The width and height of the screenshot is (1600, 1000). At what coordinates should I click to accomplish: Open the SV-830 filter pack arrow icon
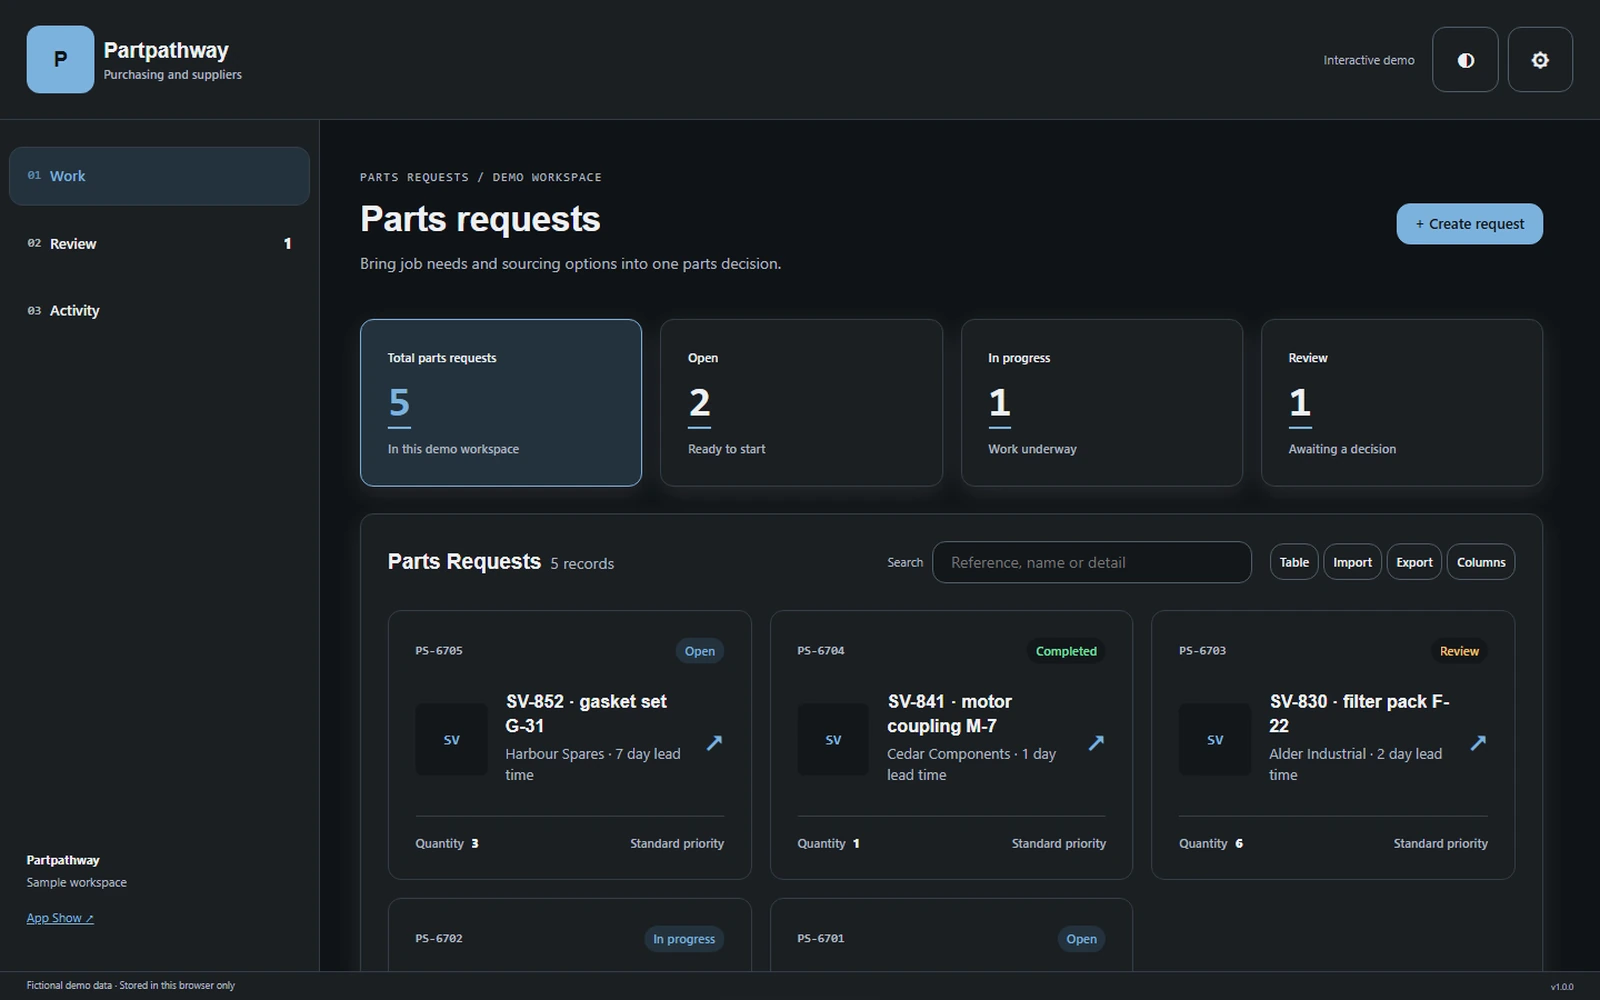click(x=1478, y=742)
